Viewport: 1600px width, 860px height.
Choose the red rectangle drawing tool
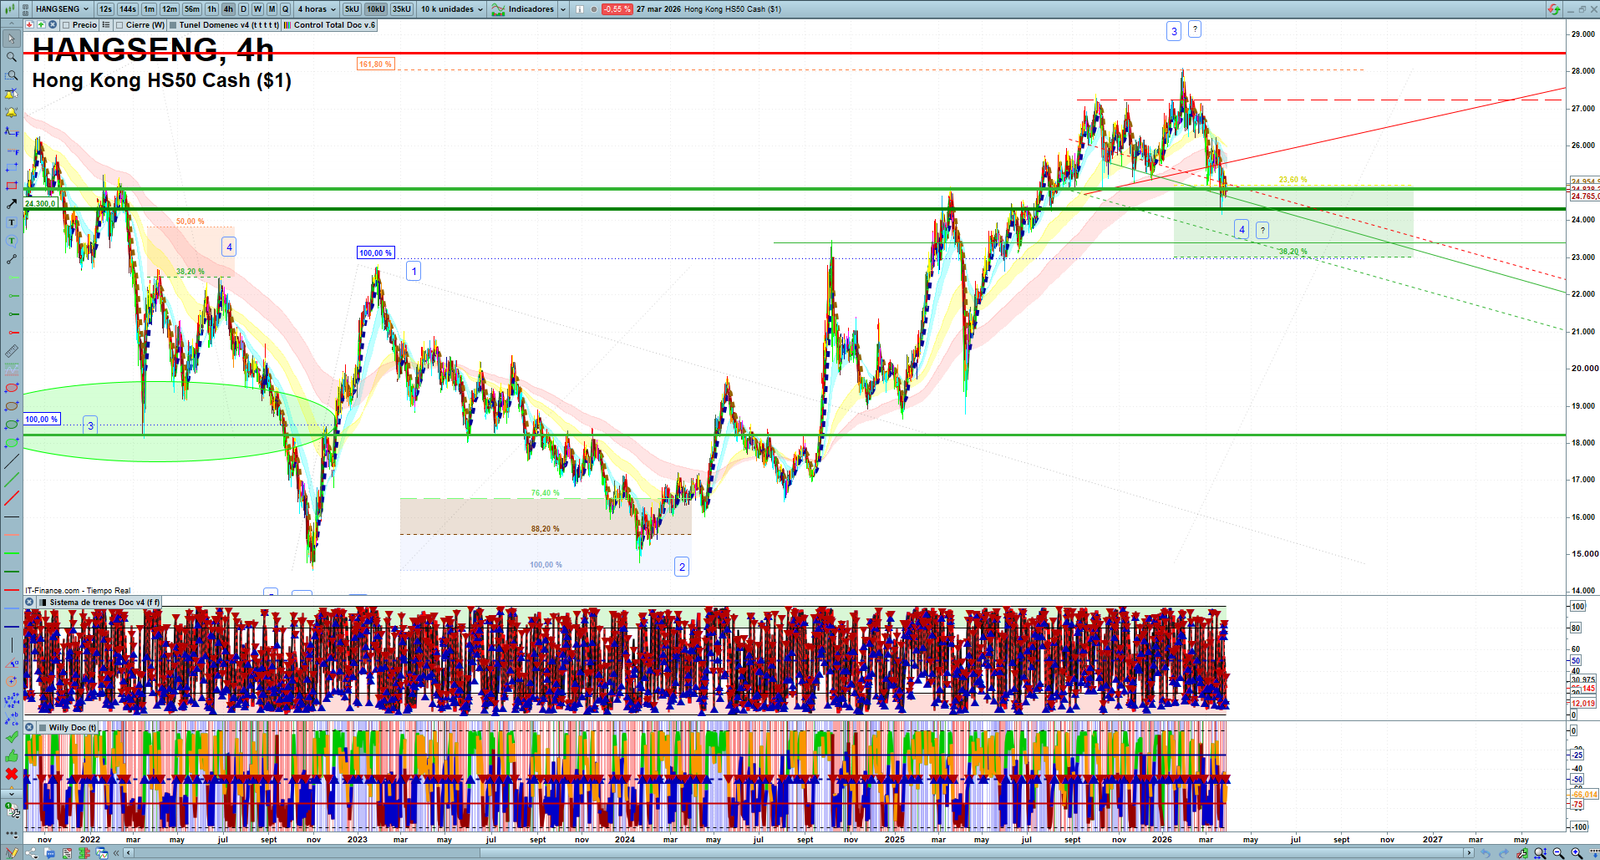11,185
